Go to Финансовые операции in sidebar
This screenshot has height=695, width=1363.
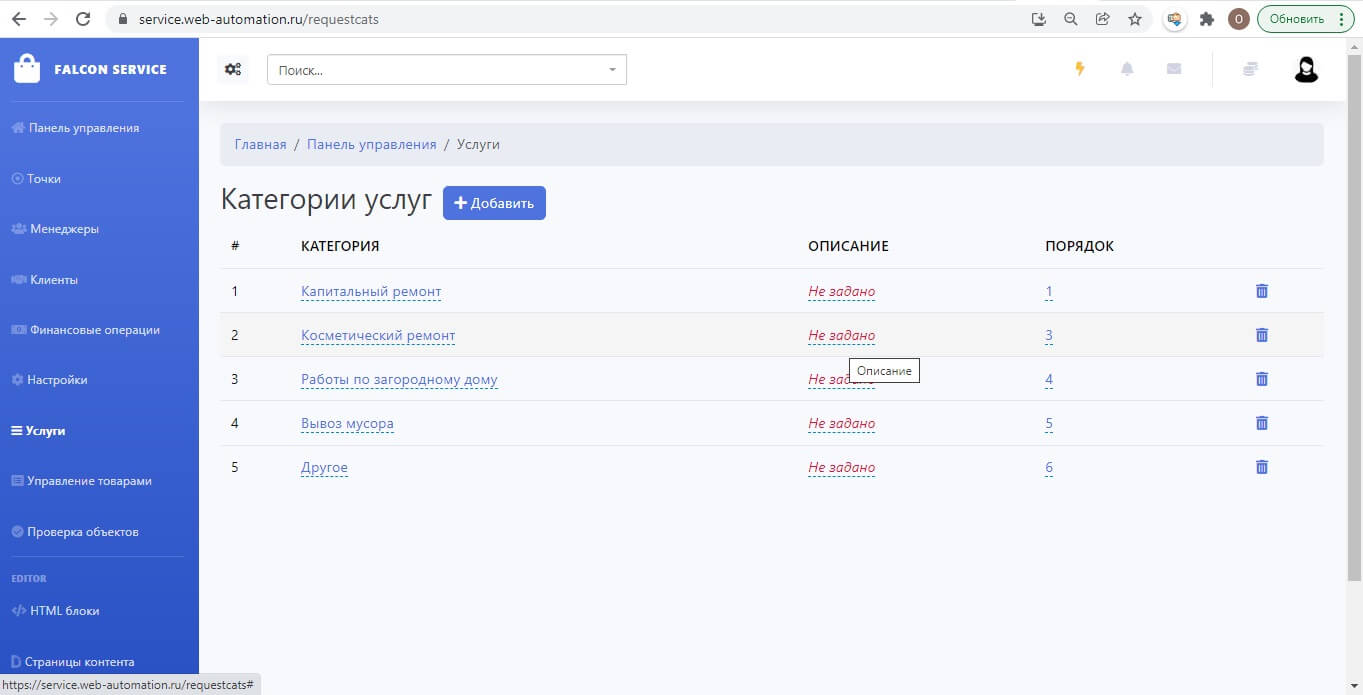pyautogui.click(x=85, y=330)
